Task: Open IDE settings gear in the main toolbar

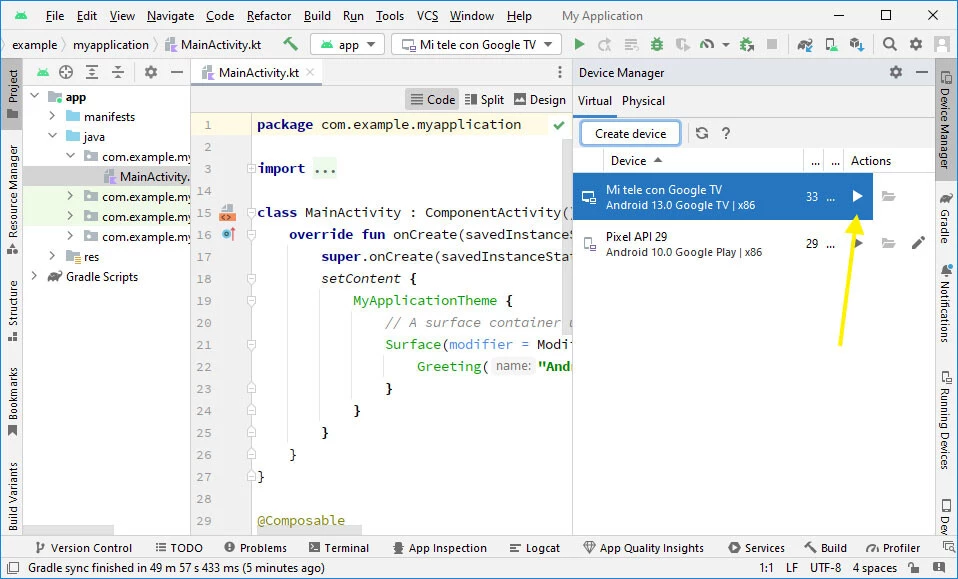Action: pyautogui.click(x=916, y=44)
